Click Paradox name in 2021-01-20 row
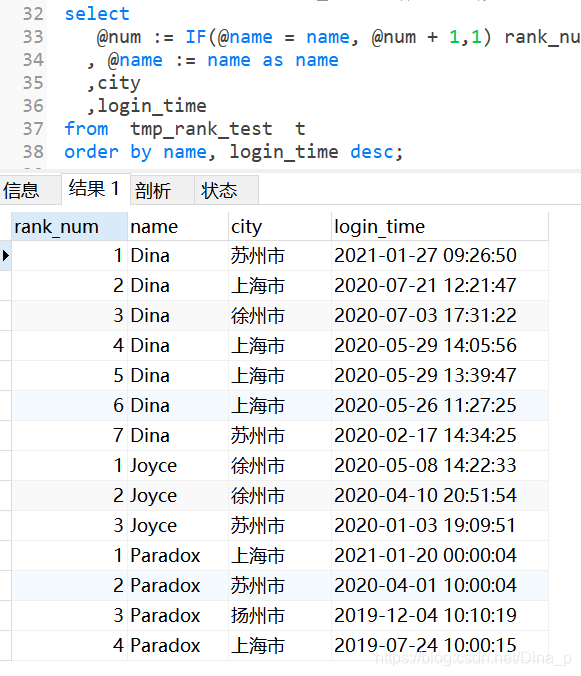 [178, 555]
